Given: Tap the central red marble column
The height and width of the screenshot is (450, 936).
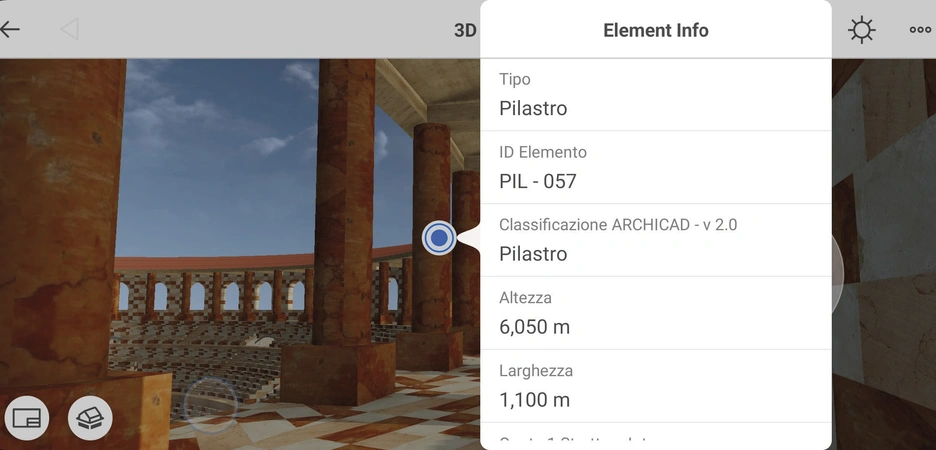Looking at the screenshot, I should coord(343,203).
